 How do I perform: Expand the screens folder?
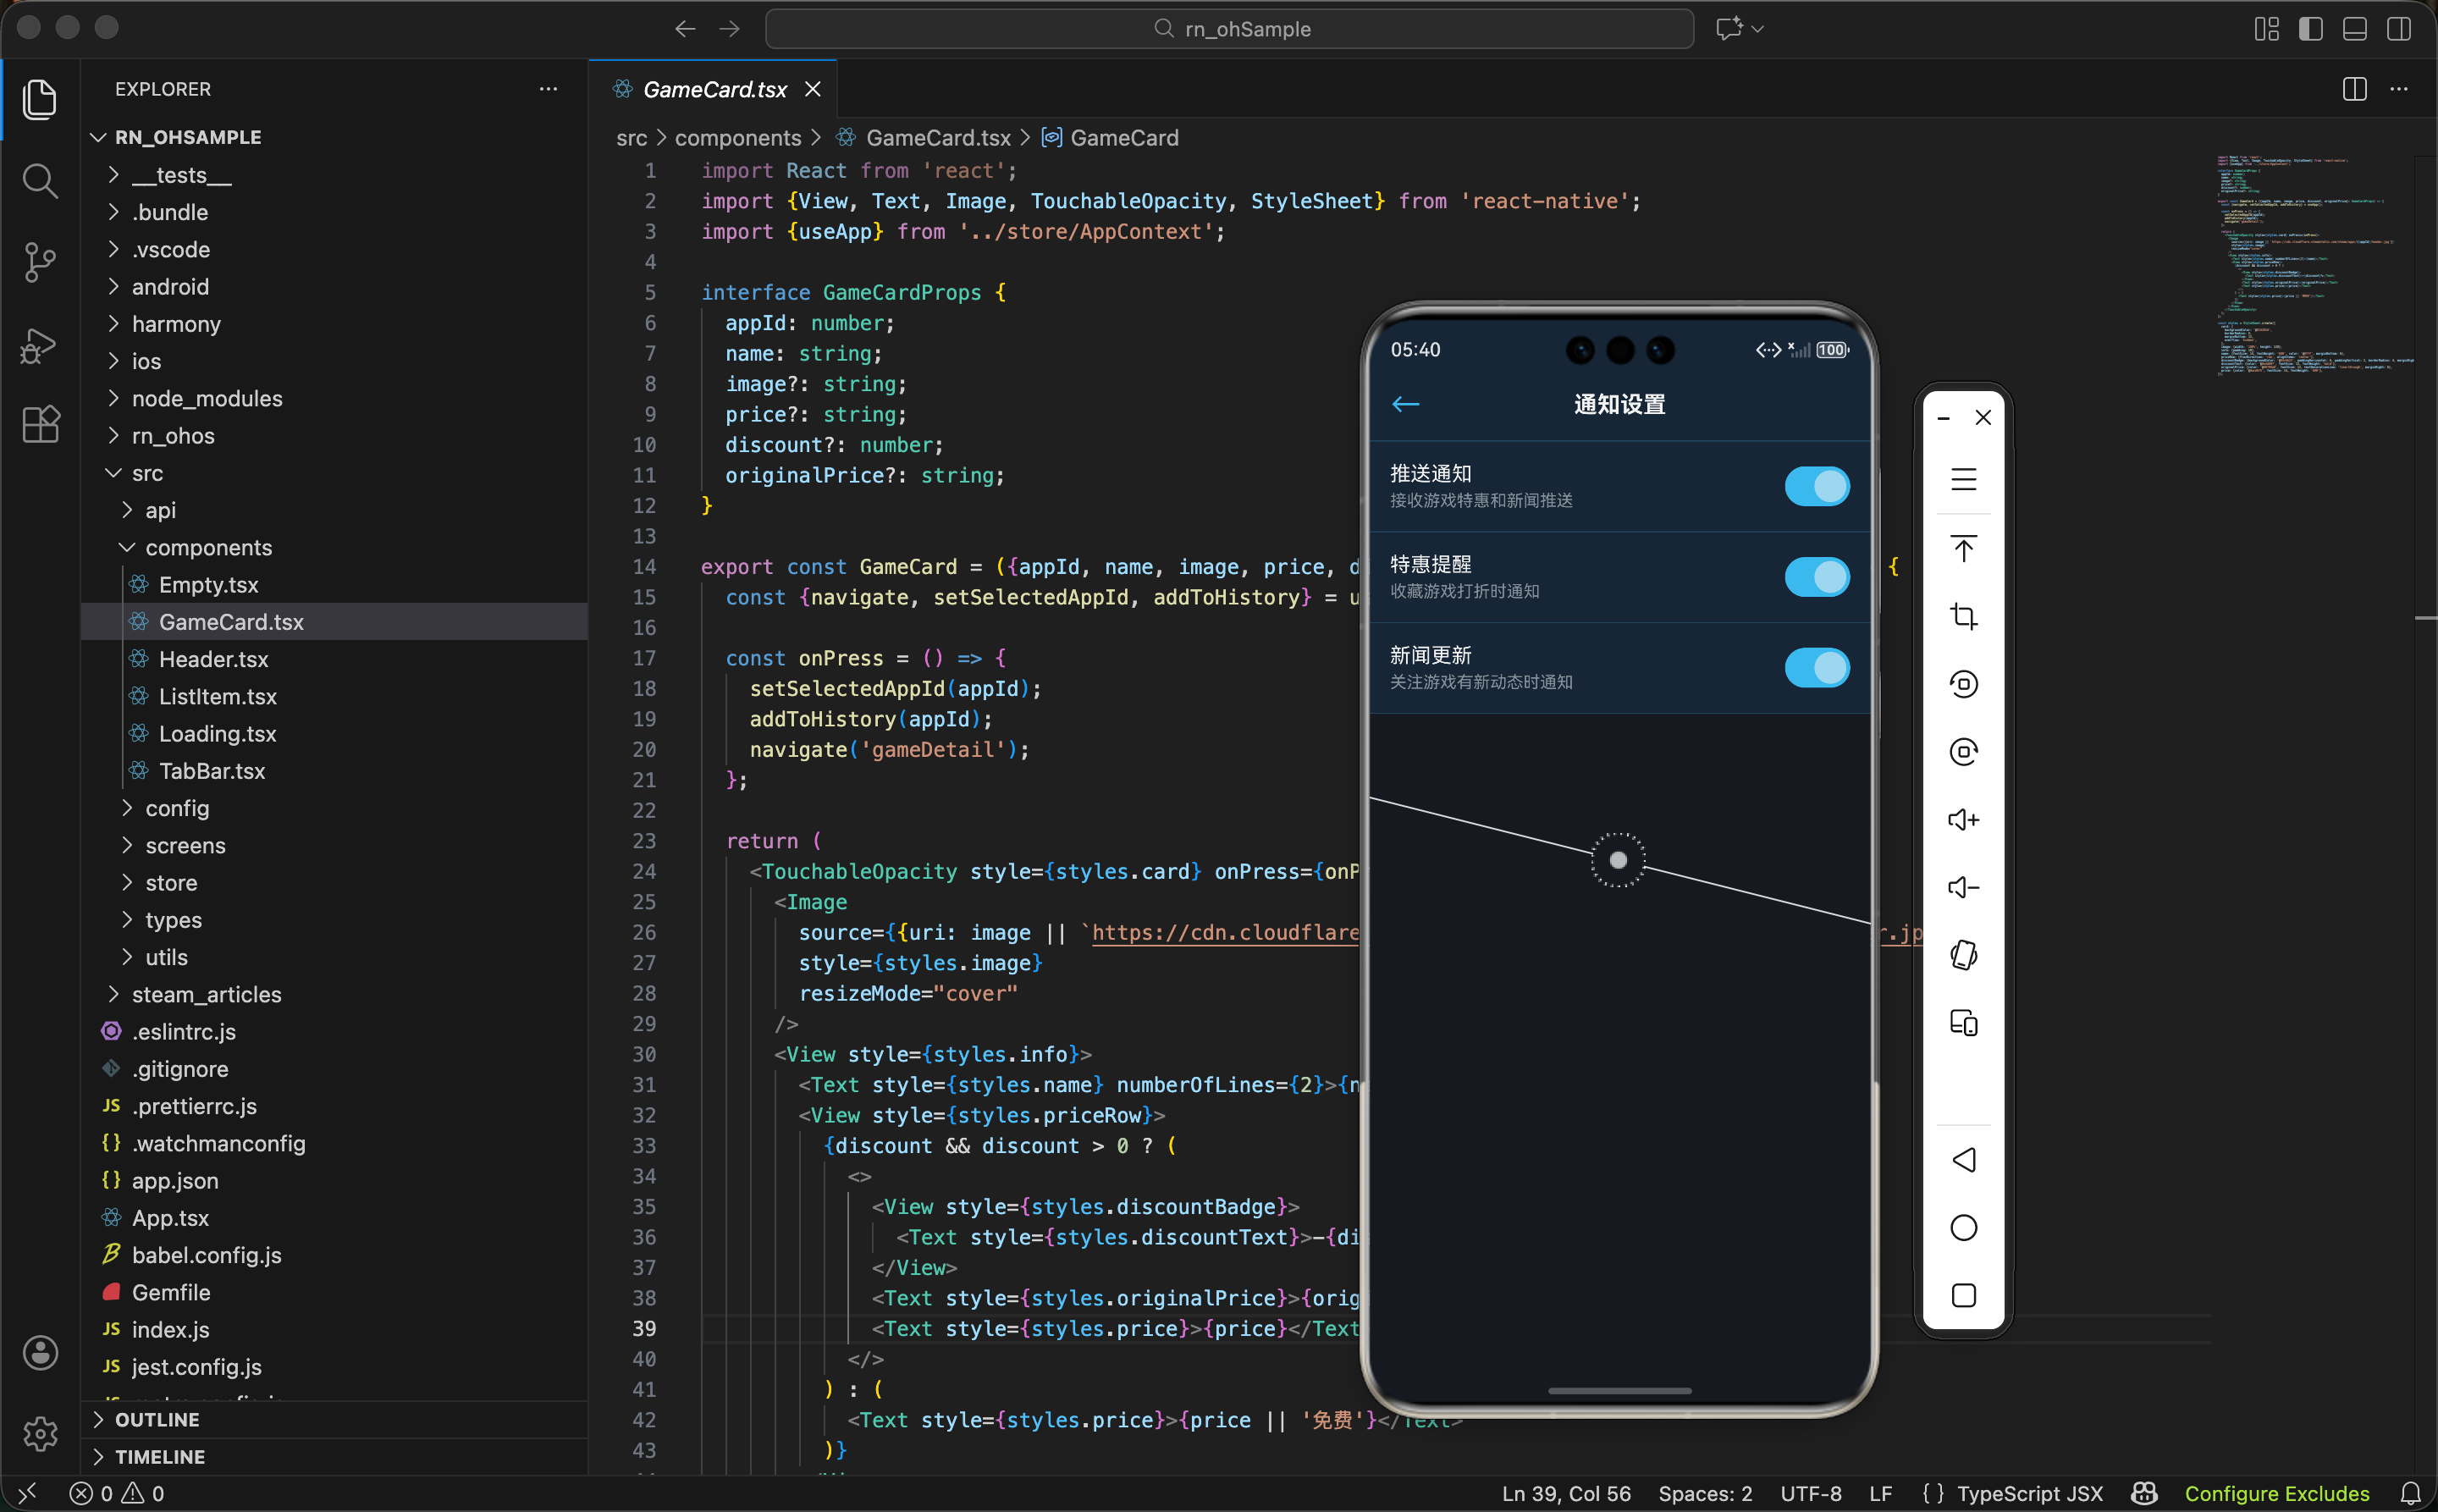(185, 845)
